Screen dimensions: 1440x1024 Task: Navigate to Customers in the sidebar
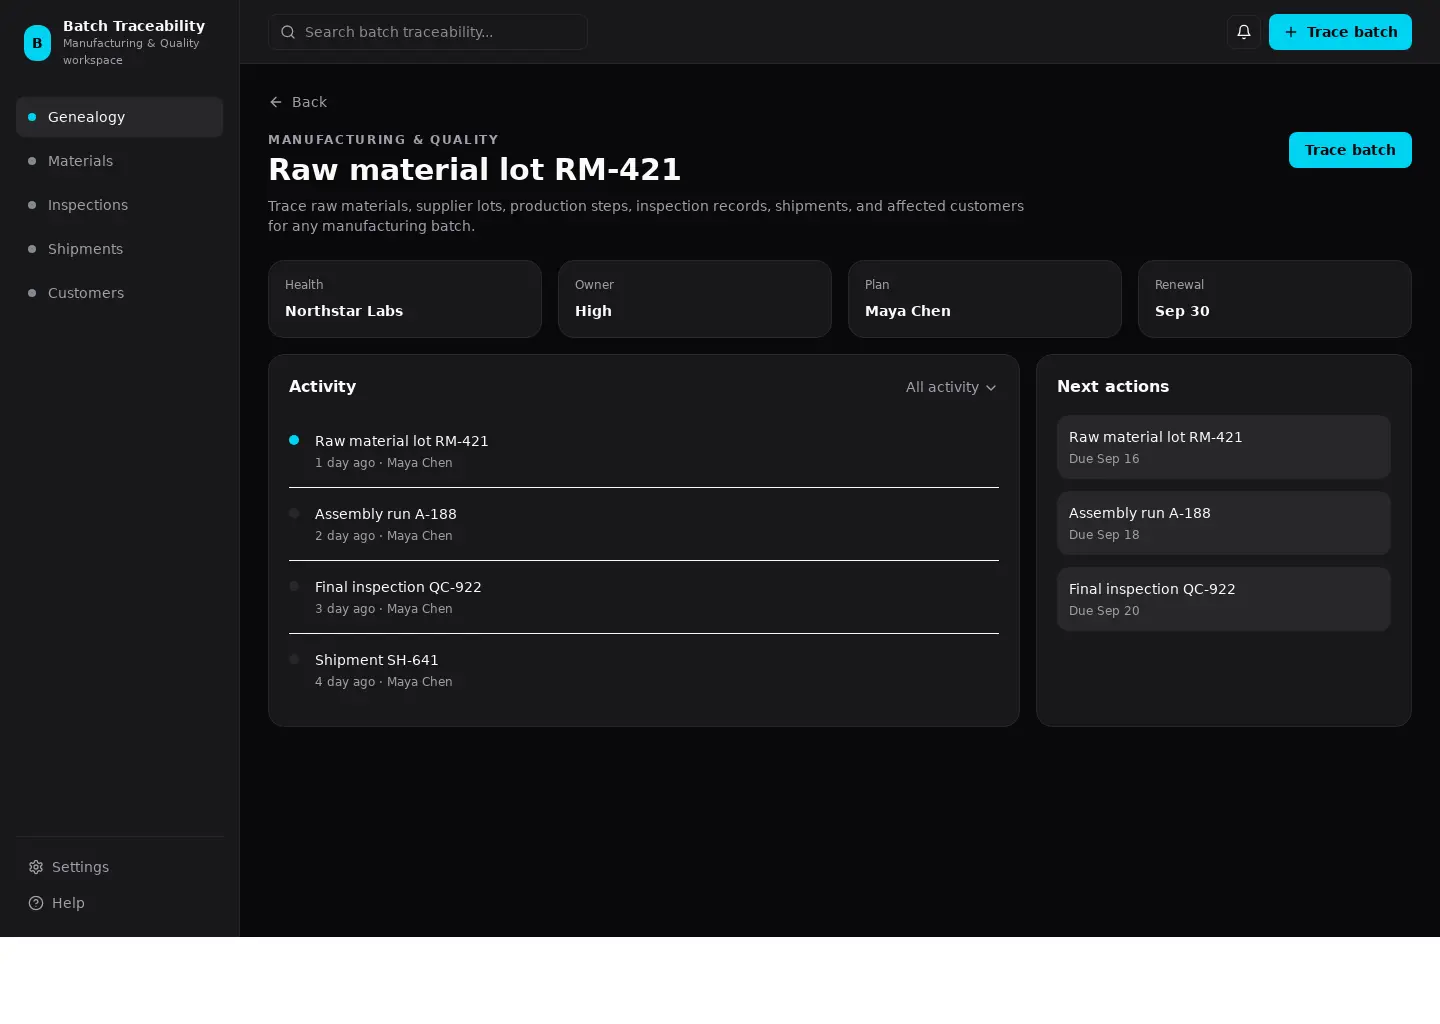coord(119,293)
